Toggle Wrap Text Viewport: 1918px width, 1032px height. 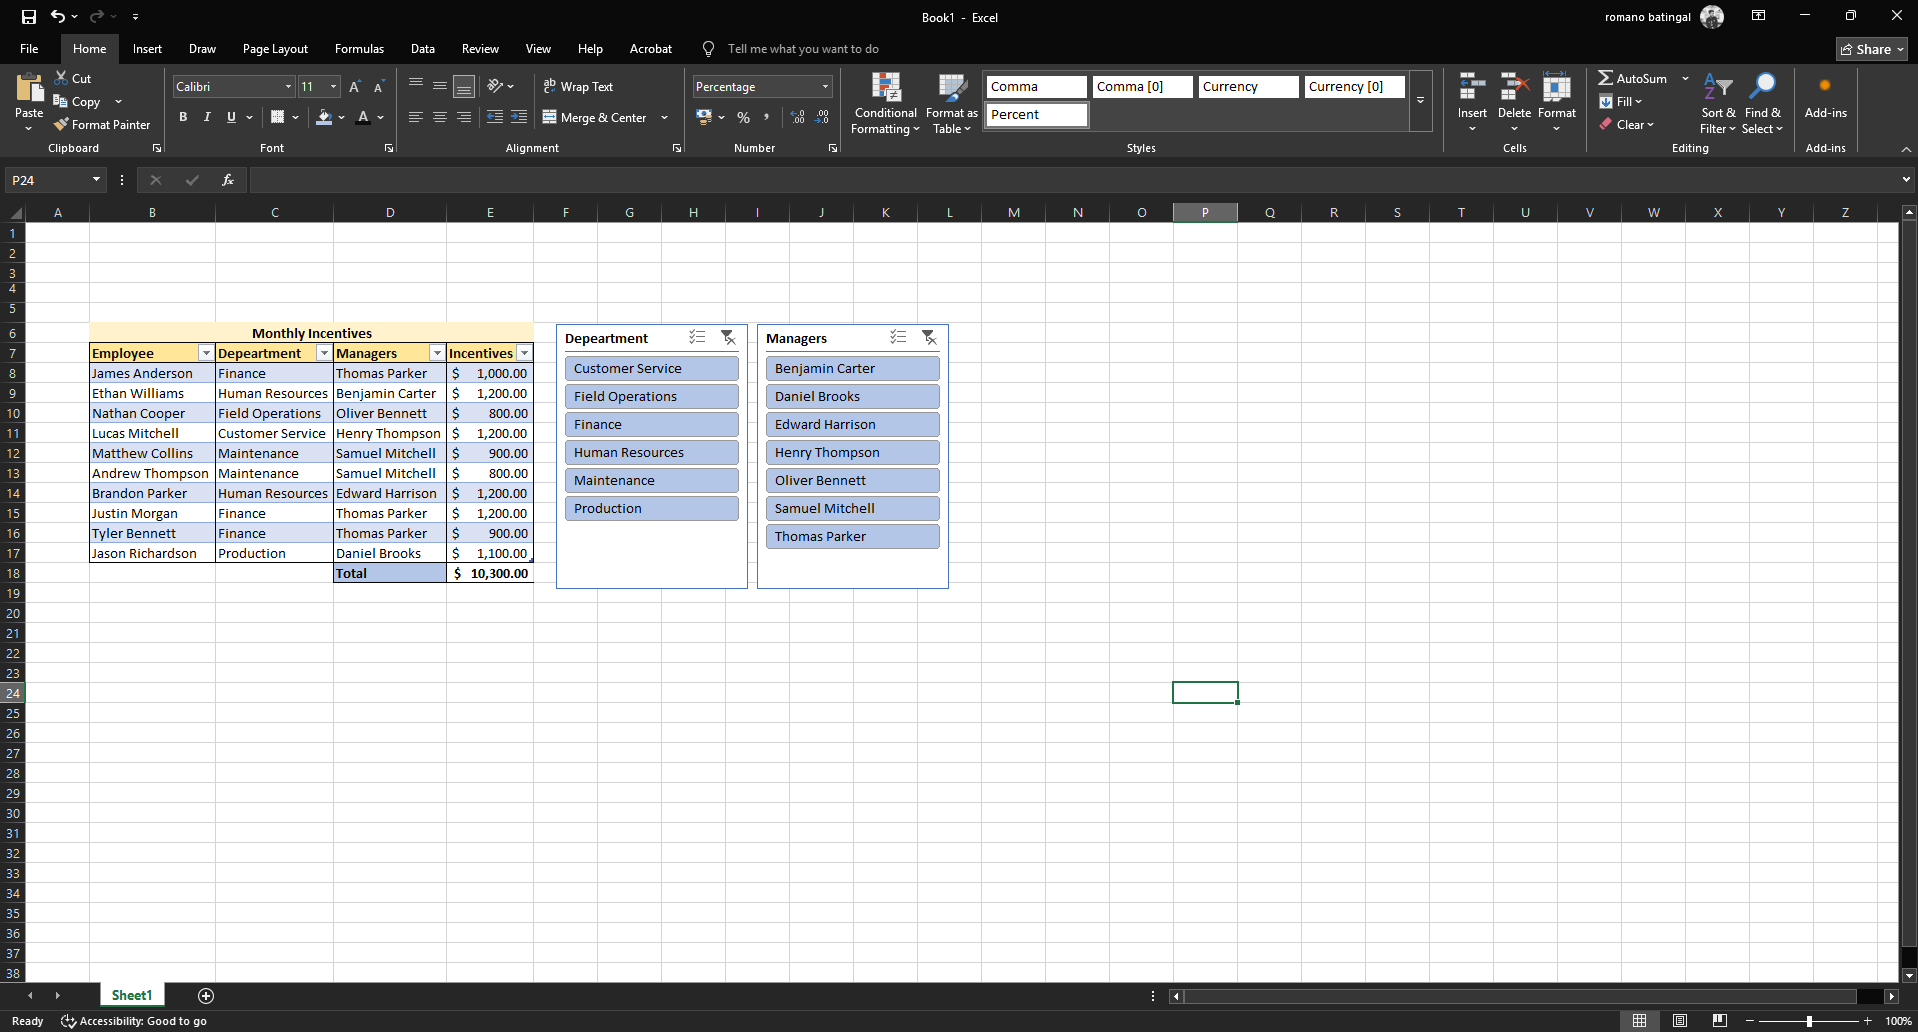click(x=578, y=87)
